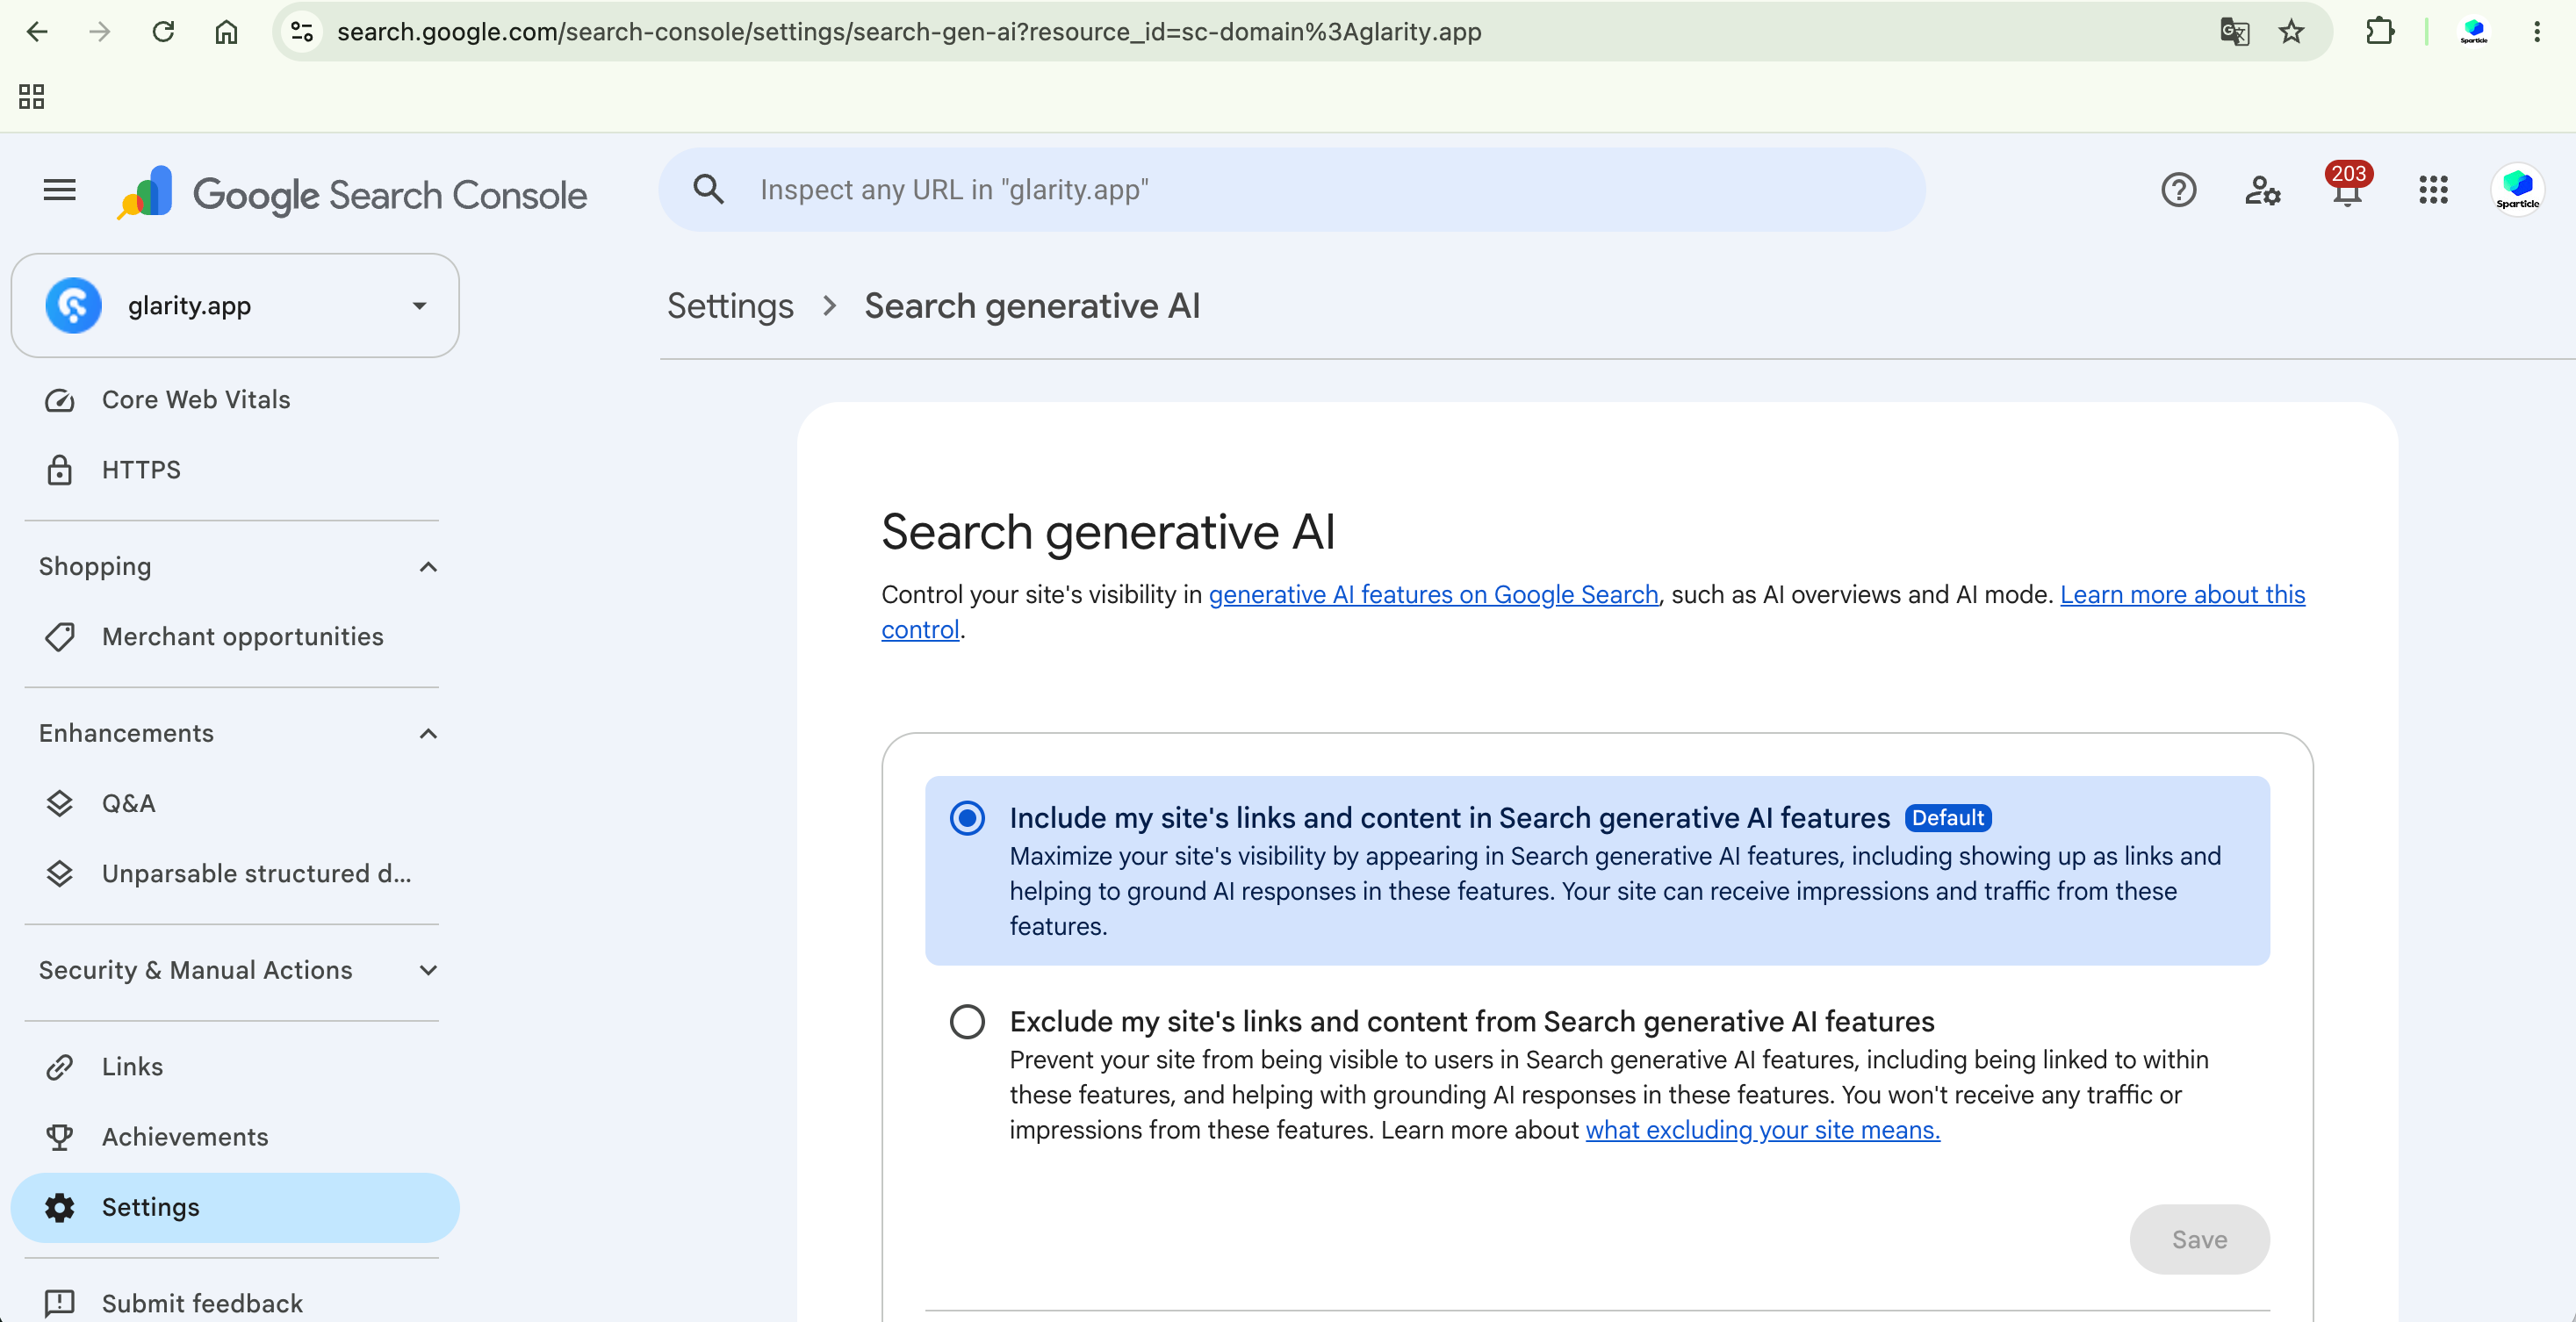This screenshot has height=1322, width=2576.
Task: Click the browser address bar URL
Action: click(909, 32)
